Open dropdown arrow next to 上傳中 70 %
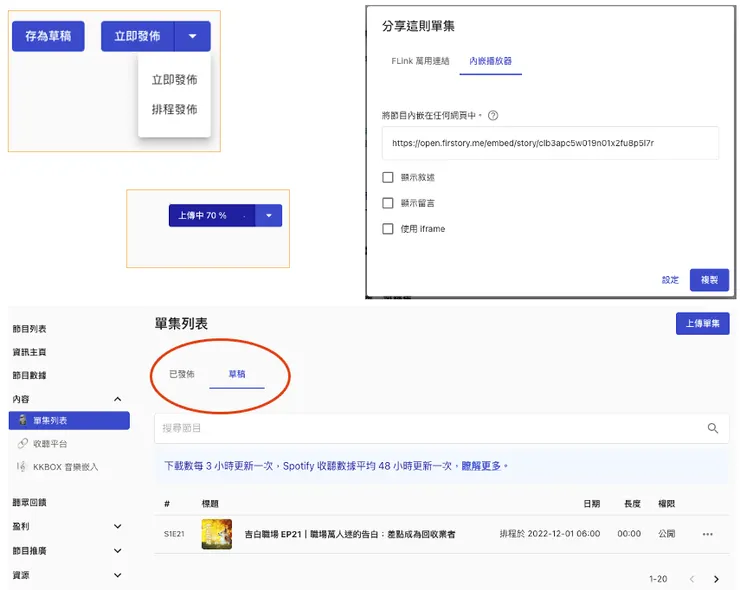 (269, 216)
